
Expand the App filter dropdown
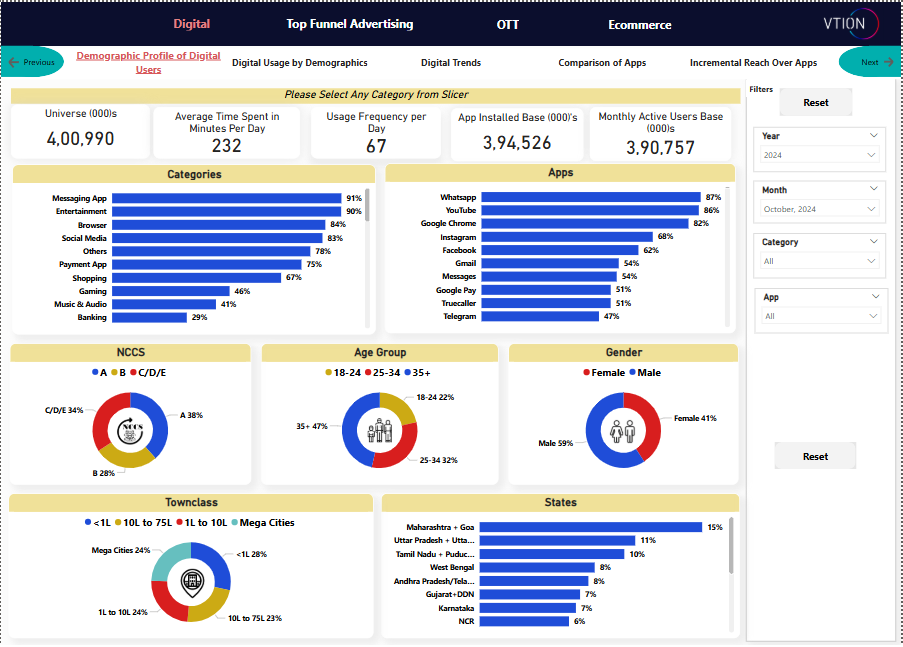819,316
